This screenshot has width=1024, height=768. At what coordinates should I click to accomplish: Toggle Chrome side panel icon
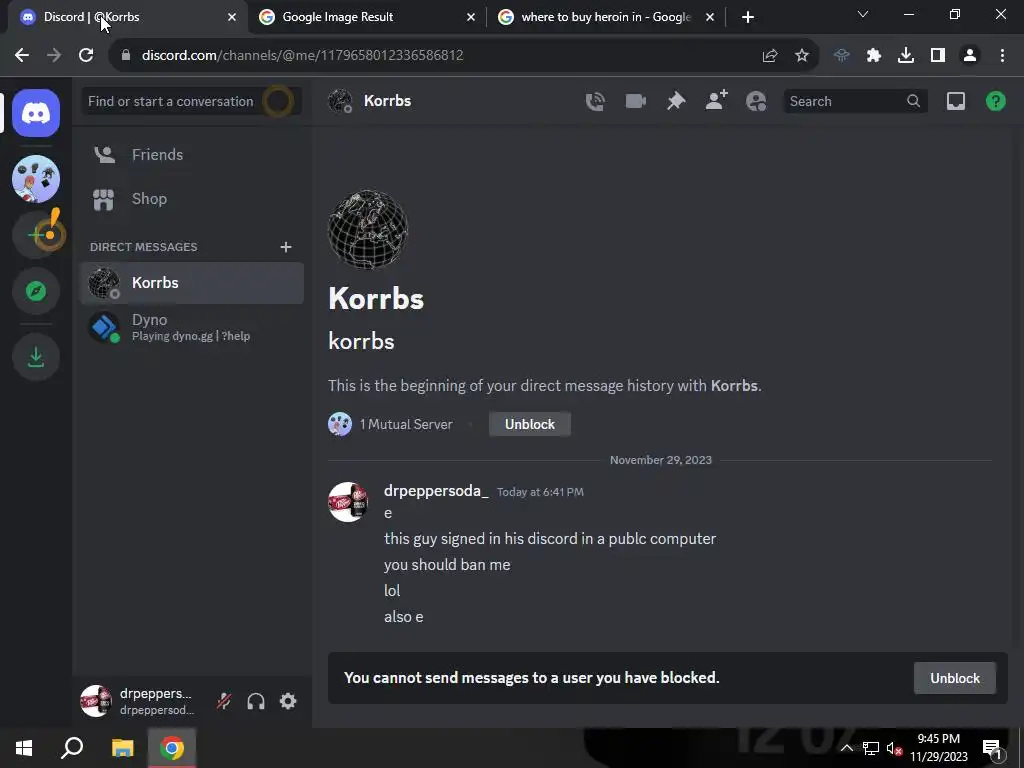pyautogui.click(x=938, y=56)
